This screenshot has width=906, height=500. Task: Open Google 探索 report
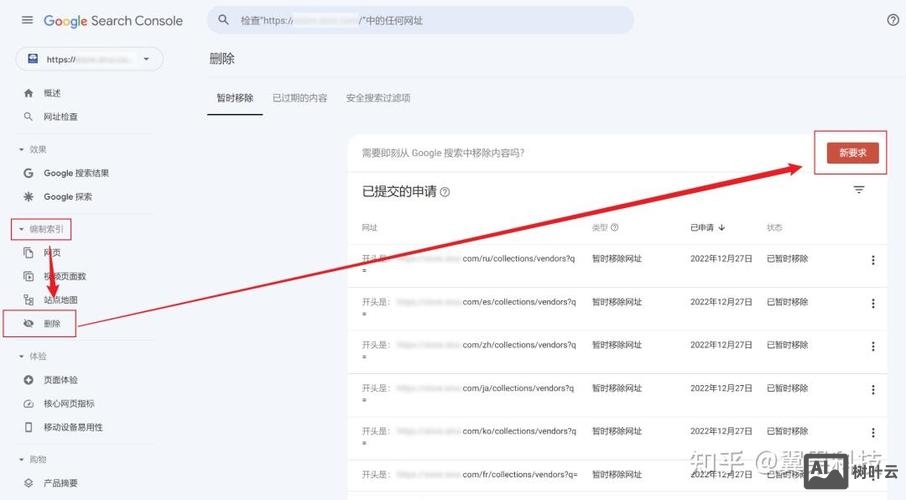tap(68, 197)
